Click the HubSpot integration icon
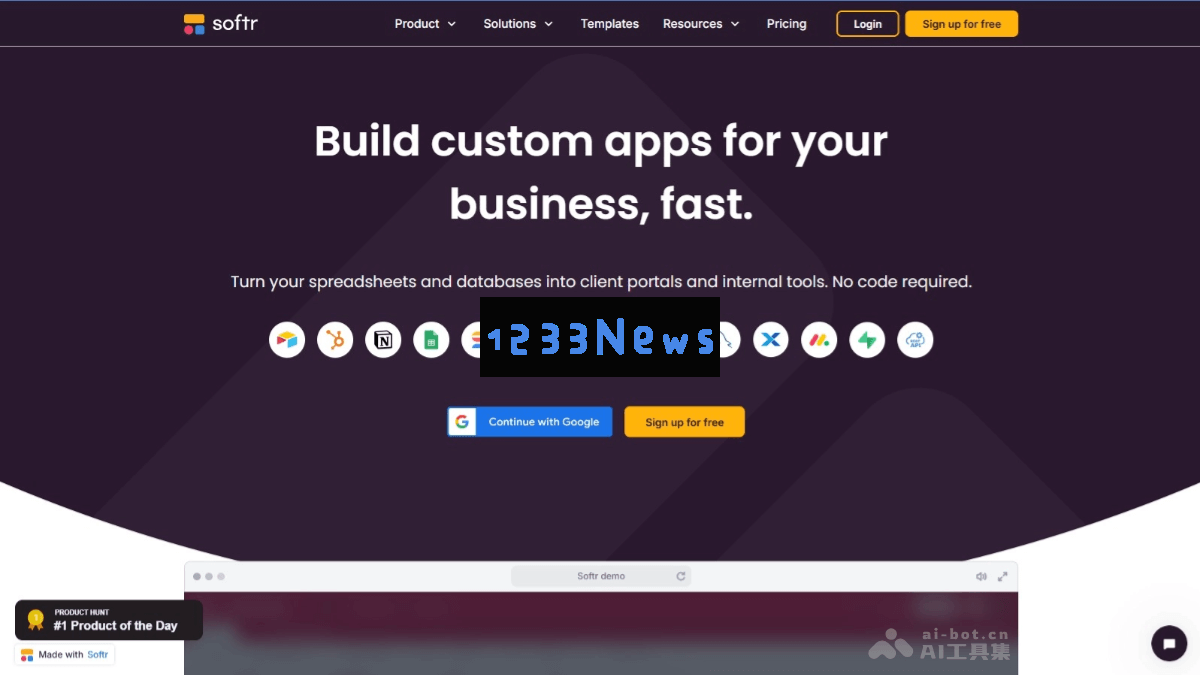This screenshot has width=1200, height=675. [x=335, y=340]
